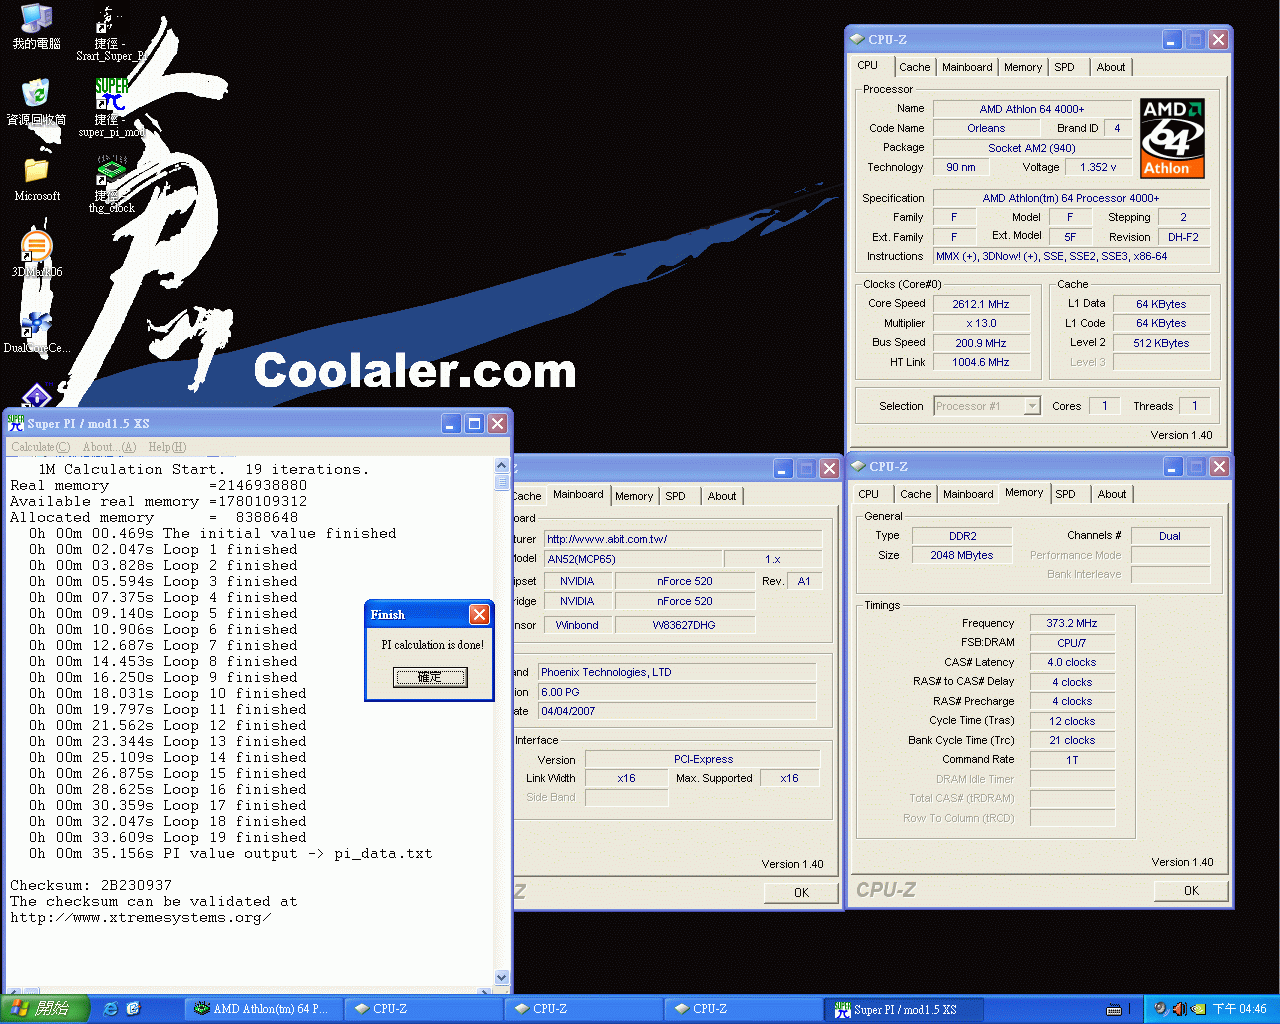Click the AMD Athlon 64 logo in CPU-Z
The image size is (1280, 1024).
coord(1172,138)
